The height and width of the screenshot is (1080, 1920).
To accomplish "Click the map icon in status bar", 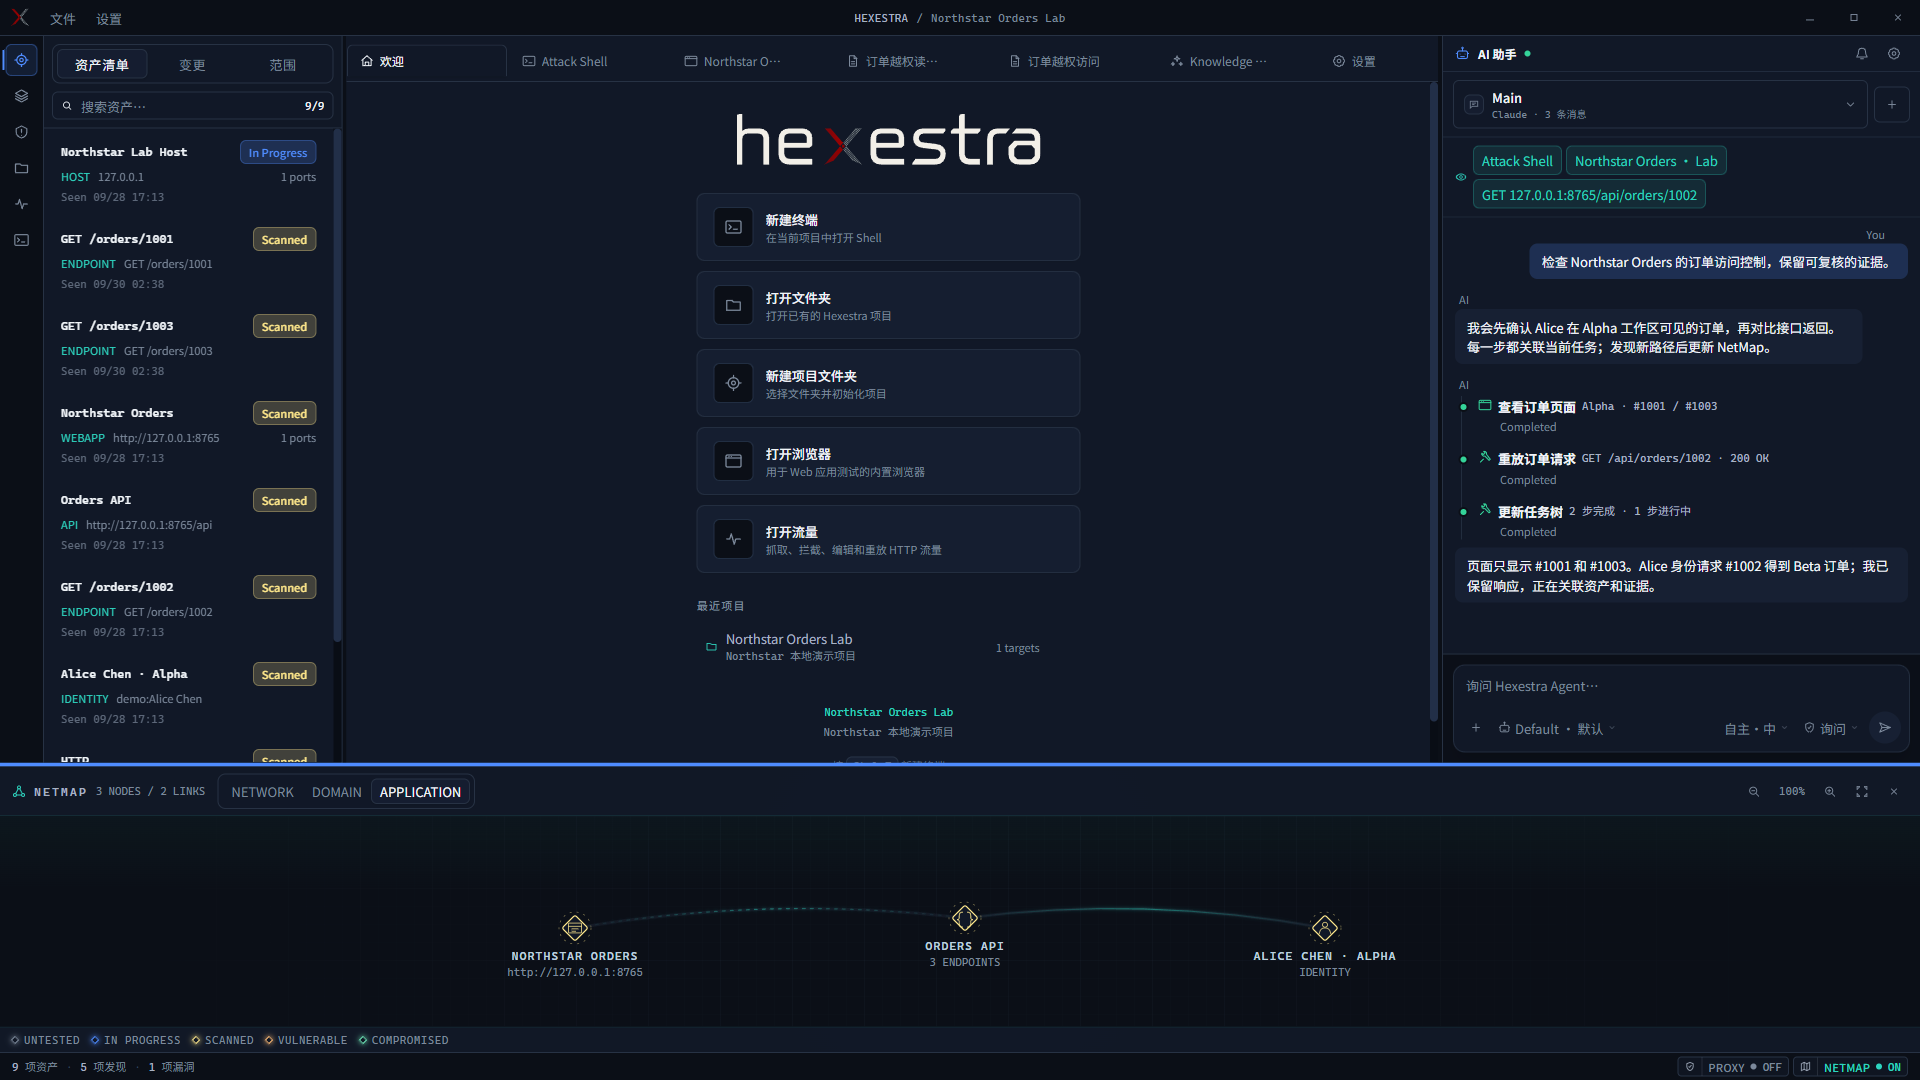I will pos(1805,1067).
